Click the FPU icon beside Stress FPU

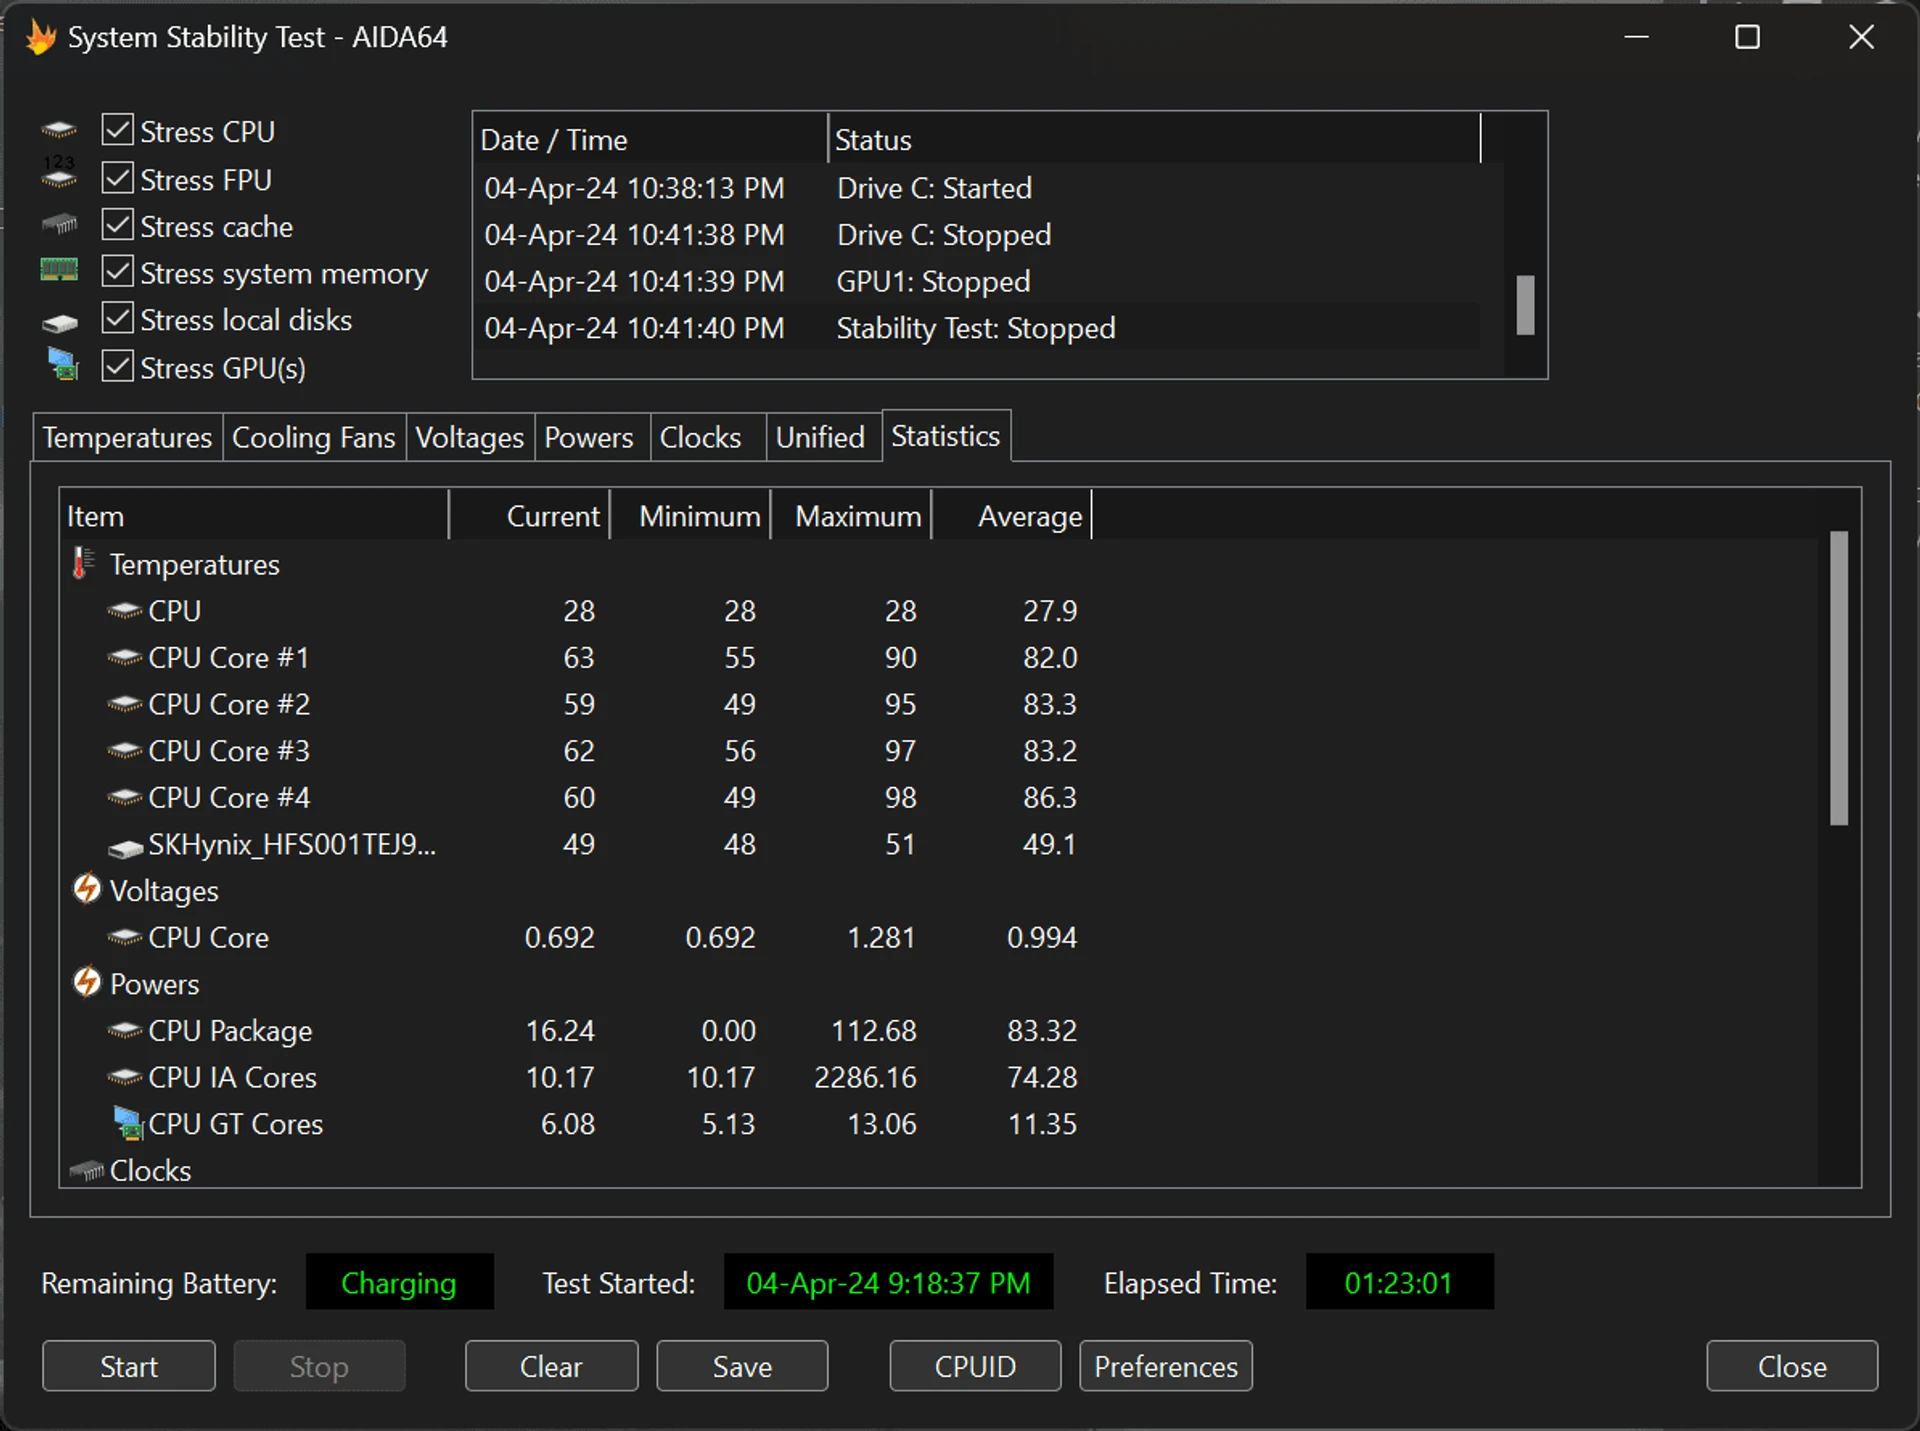point(59,173)
